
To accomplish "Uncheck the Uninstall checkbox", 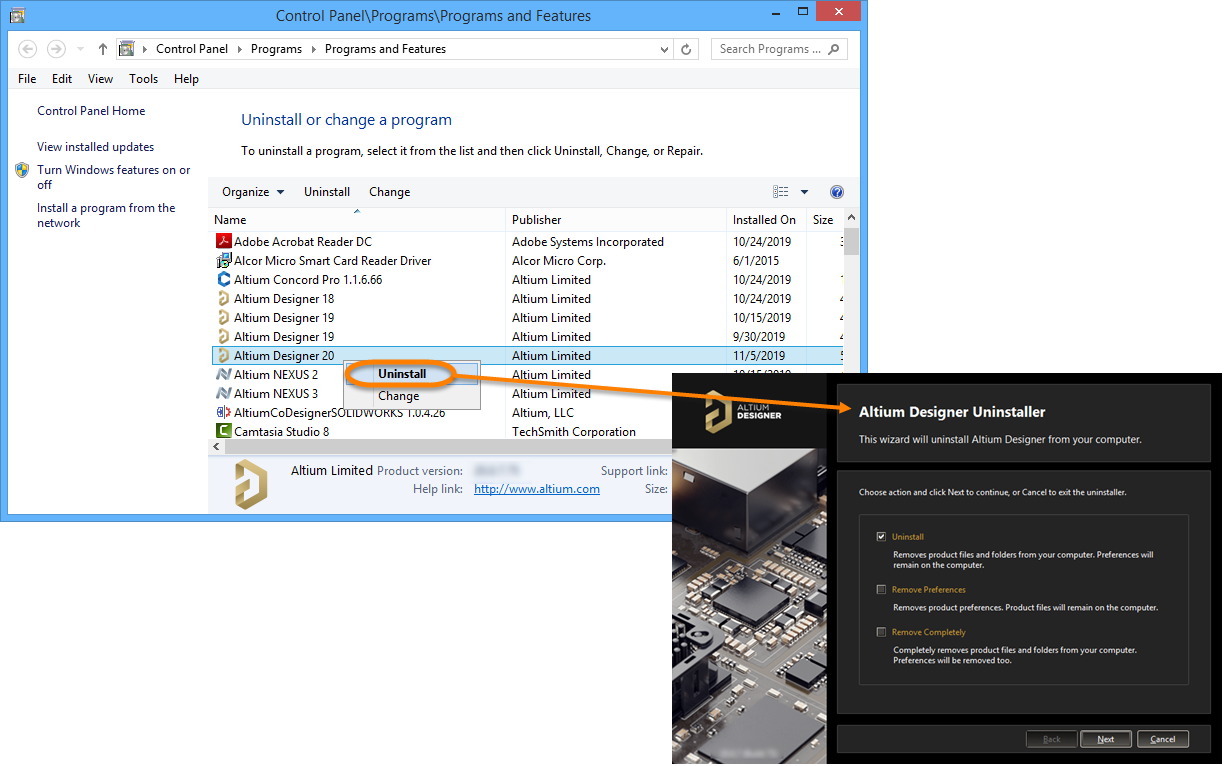I will click(x=881, y=537).
